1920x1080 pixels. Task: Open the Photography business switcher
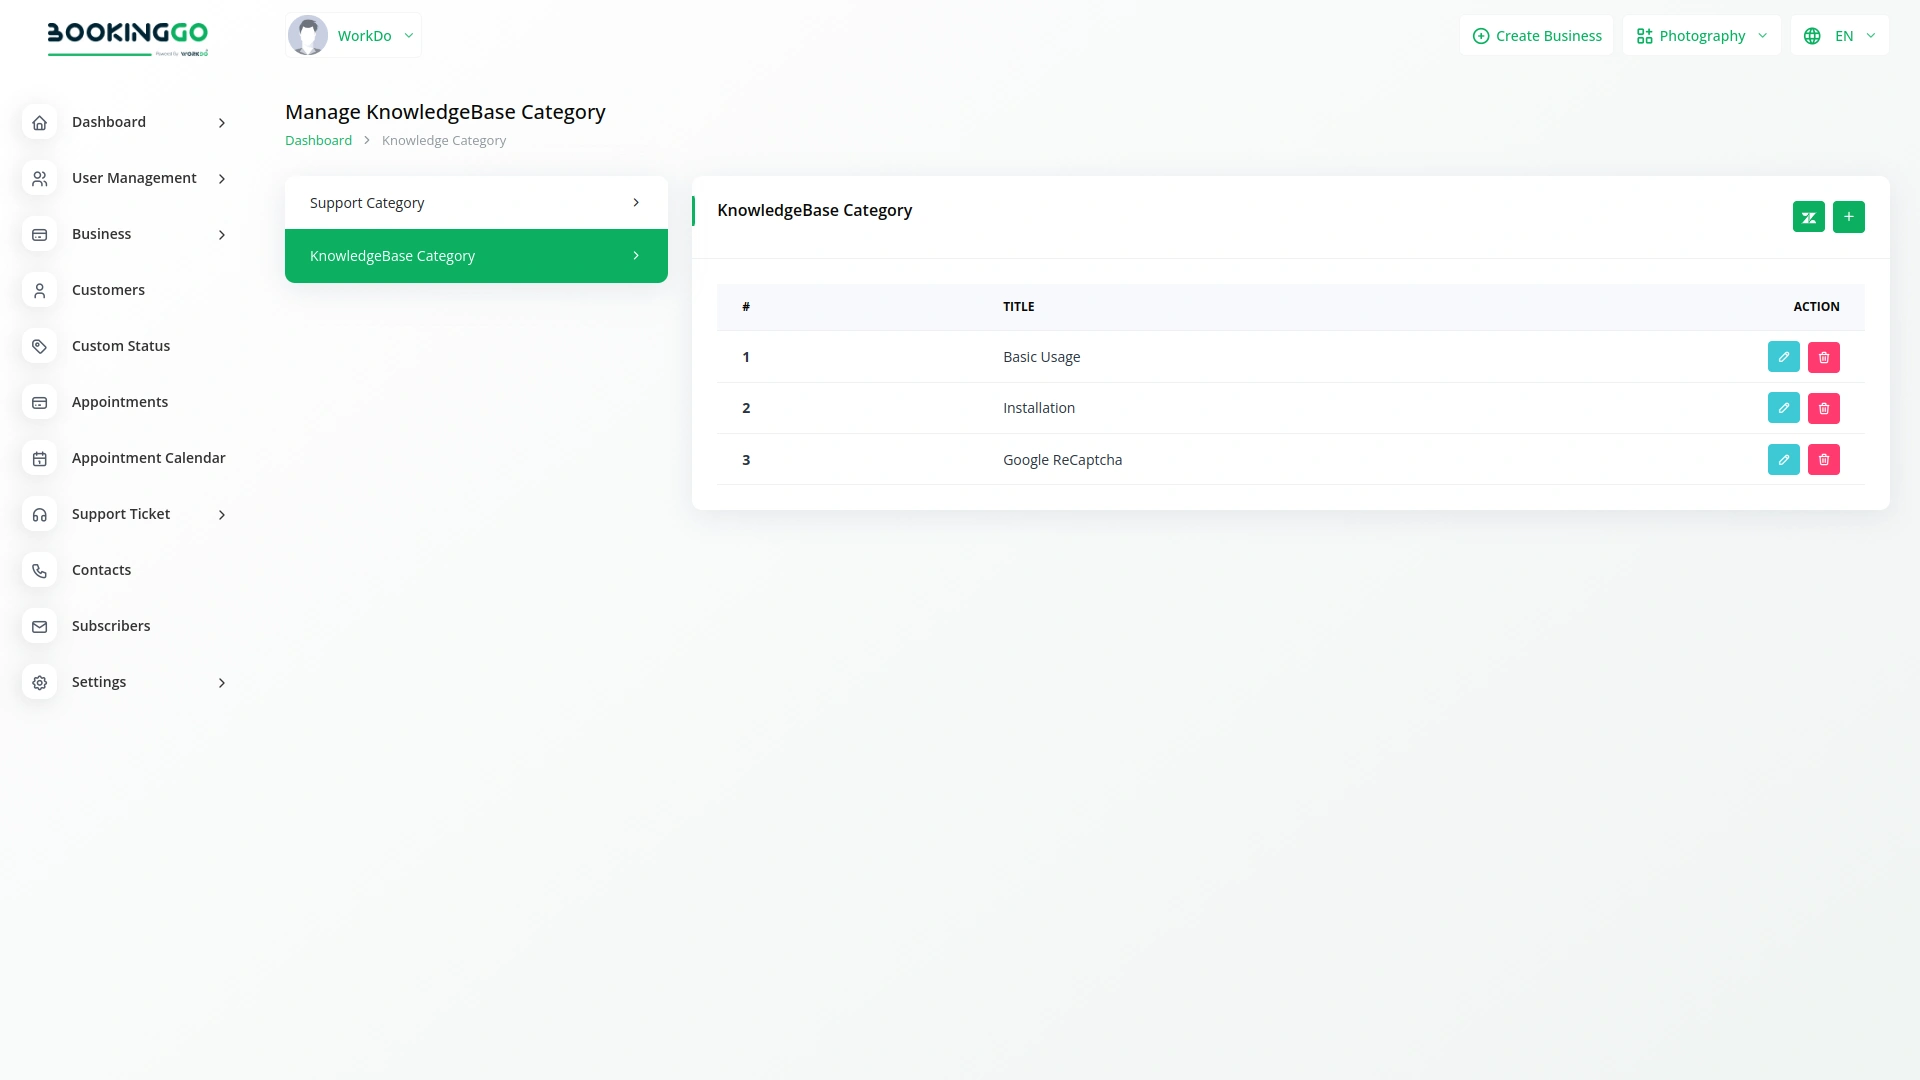1700,35
